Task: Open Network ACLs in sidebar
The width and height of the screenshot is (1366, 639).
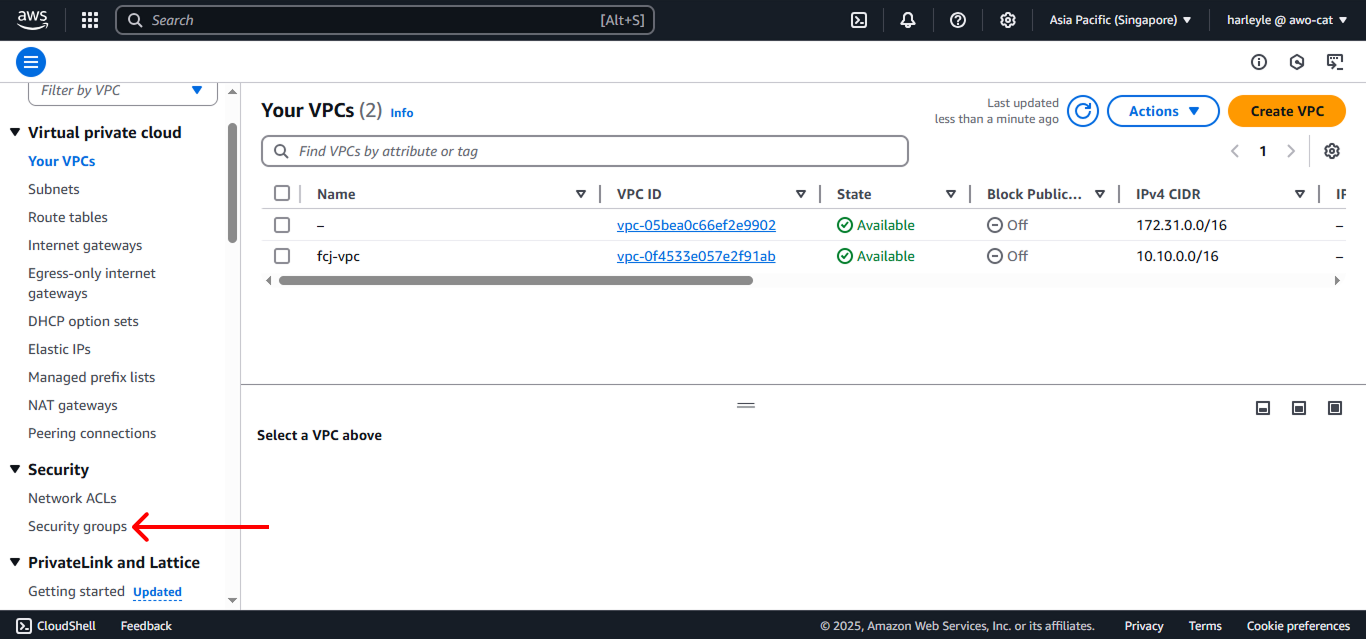Action: coord(72,498)
